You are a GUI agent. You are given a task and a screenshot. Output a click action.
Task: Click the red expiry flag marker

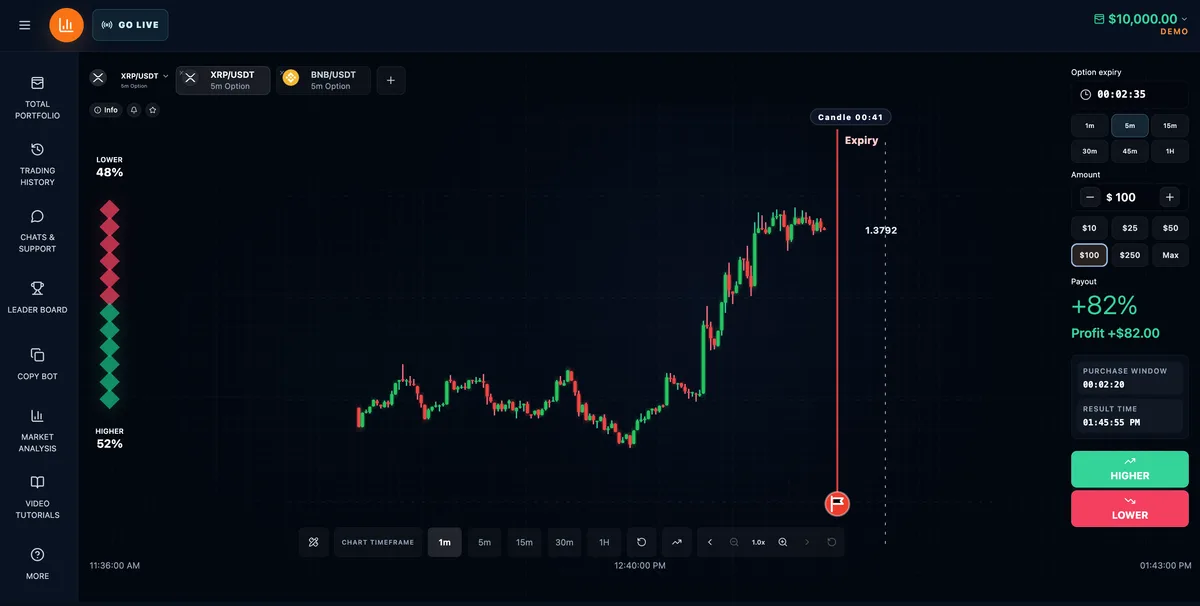tap(837, 503)
